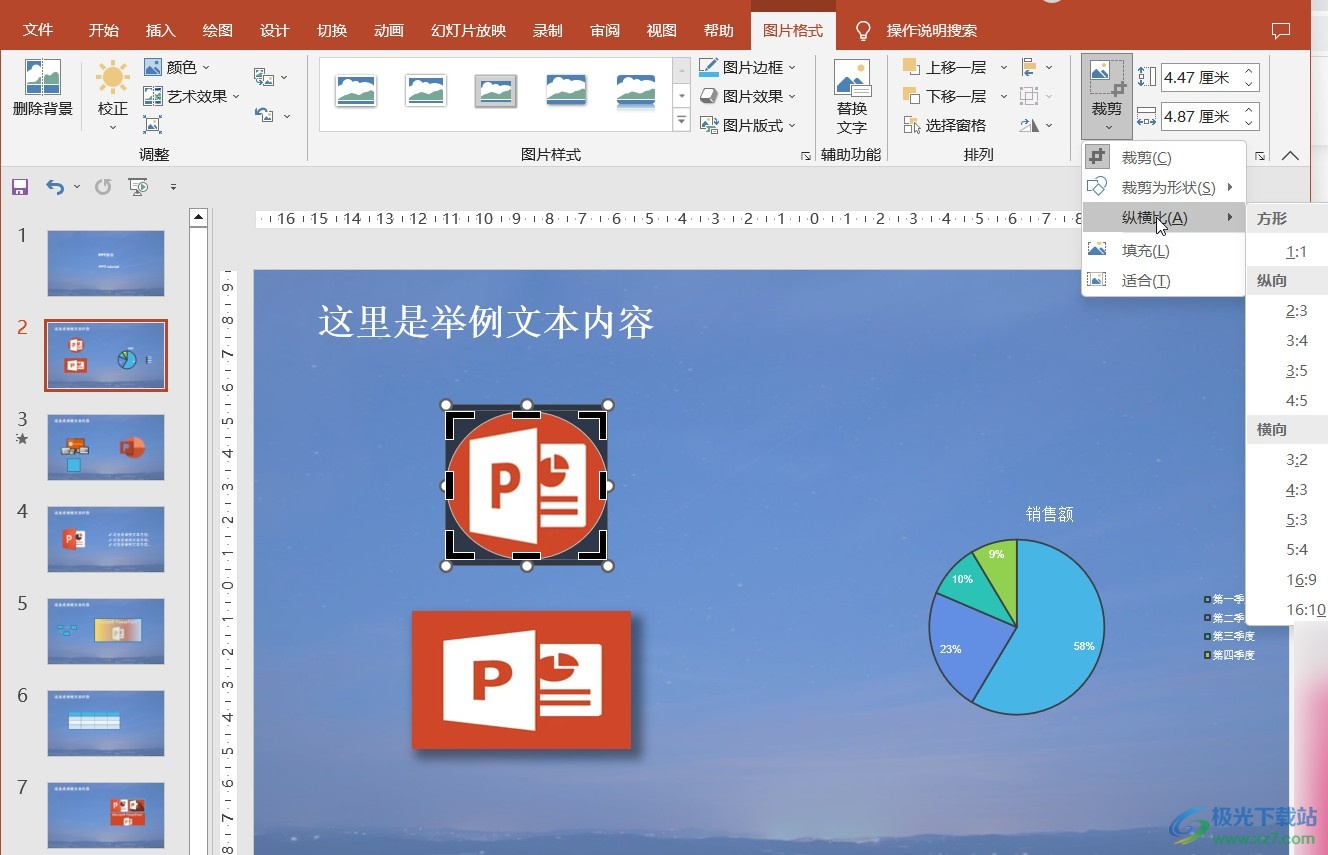Collapse the ribbon with the chevron
The width and height of the screenshot is (1328, 855).
[x=1291, y=155]
